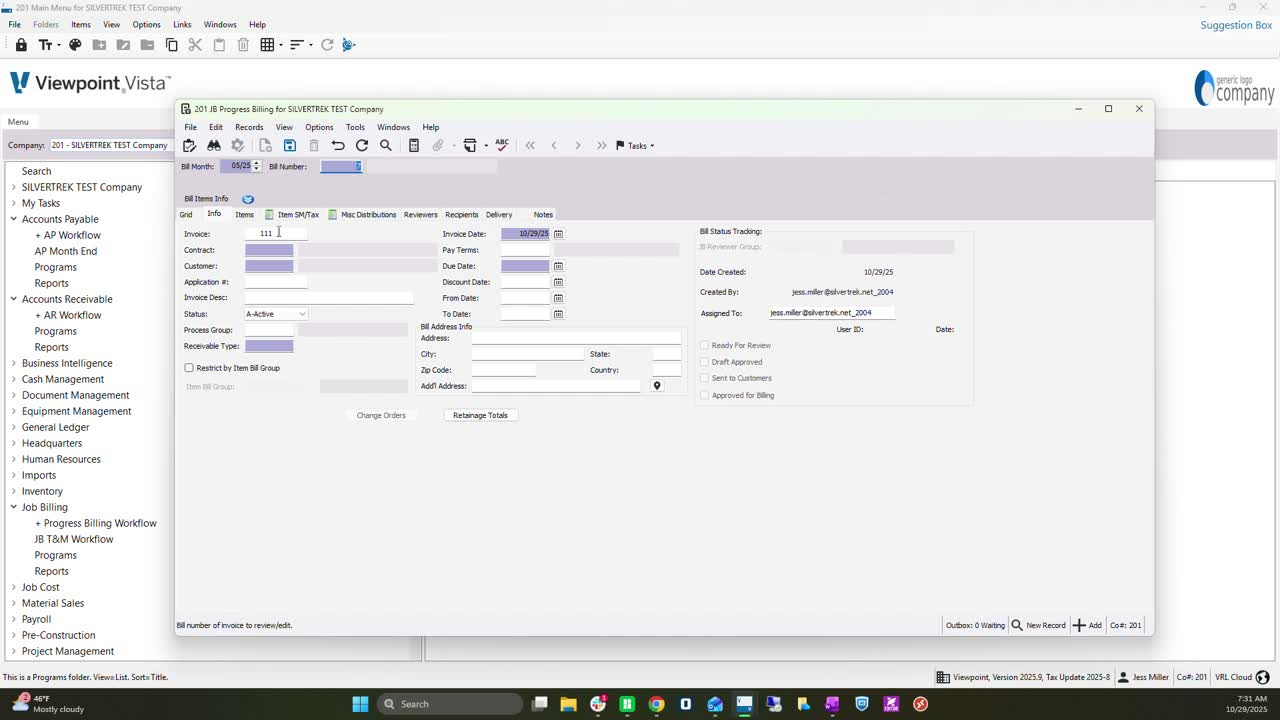Open Slack from the taskbar

point(598,704)
